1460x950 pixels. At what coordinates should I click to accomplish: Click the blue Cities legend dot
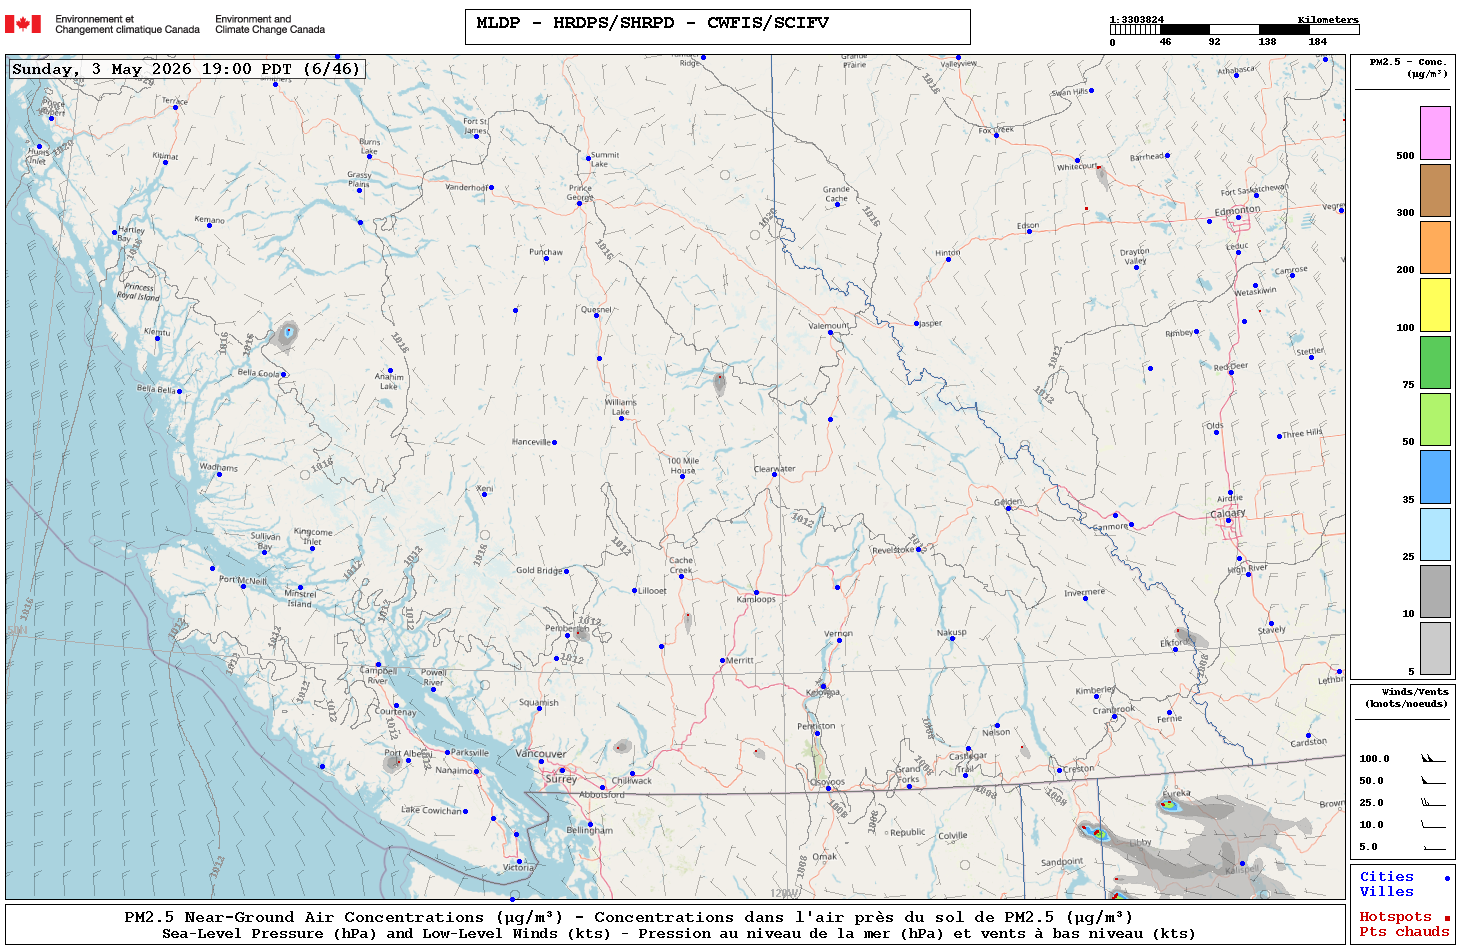[1447, 878]
